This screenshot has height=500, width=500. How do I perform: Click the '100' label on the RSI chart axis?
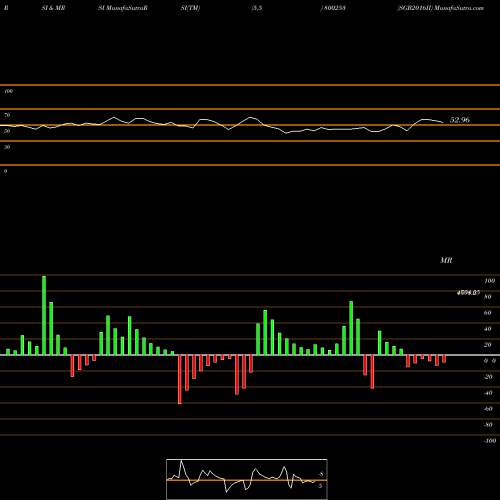coord(8,91)
